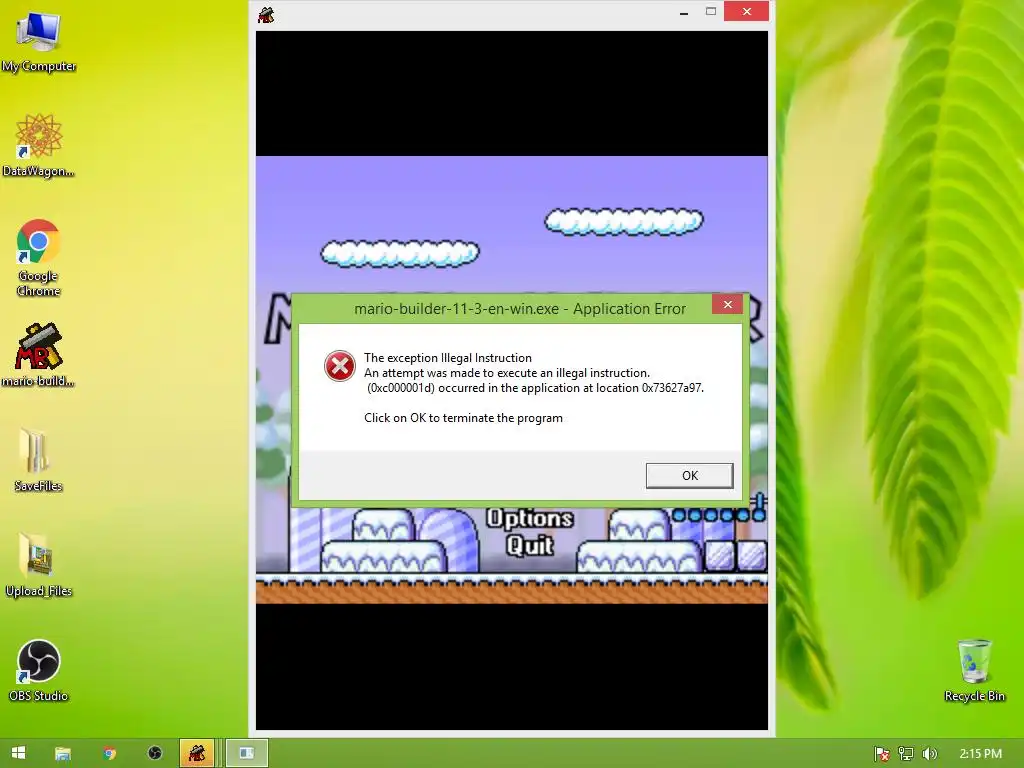Launch OBS Studio from desktop

(x=39, y=670)
